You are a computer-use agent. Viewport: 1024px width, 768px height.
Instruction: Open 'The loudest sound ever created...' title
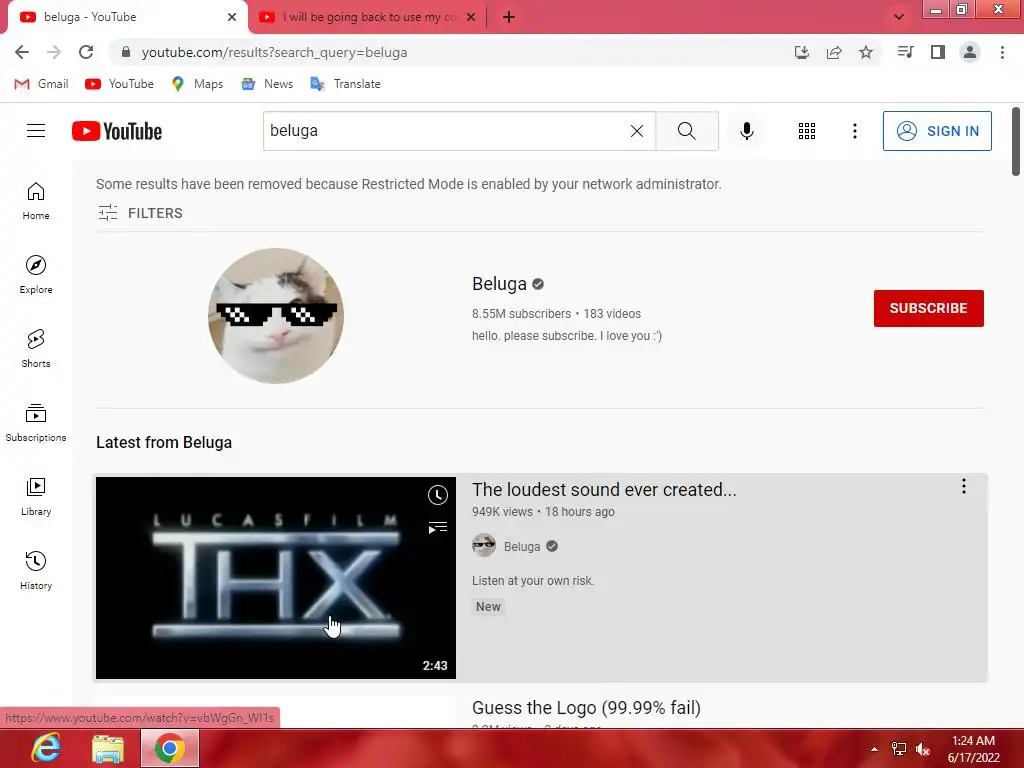(604, 490)
